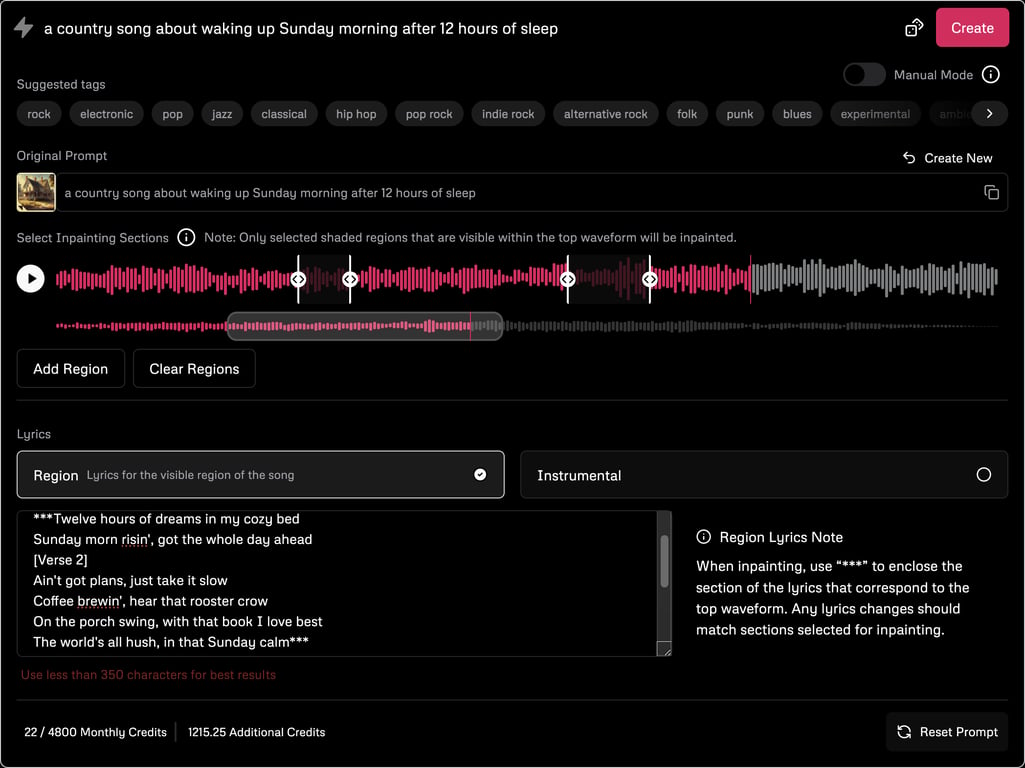Click the '22 / 4800 Monthly Credits' text
The height and width of the screenshot is (768, 1025).
pos(95,732)
